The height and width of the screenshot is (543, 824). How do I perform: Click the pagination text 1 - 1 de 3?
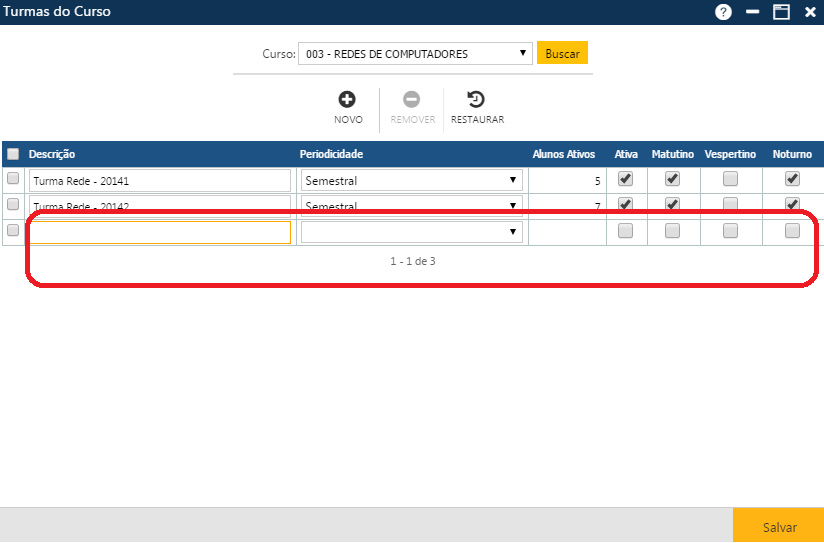point(413,261)
